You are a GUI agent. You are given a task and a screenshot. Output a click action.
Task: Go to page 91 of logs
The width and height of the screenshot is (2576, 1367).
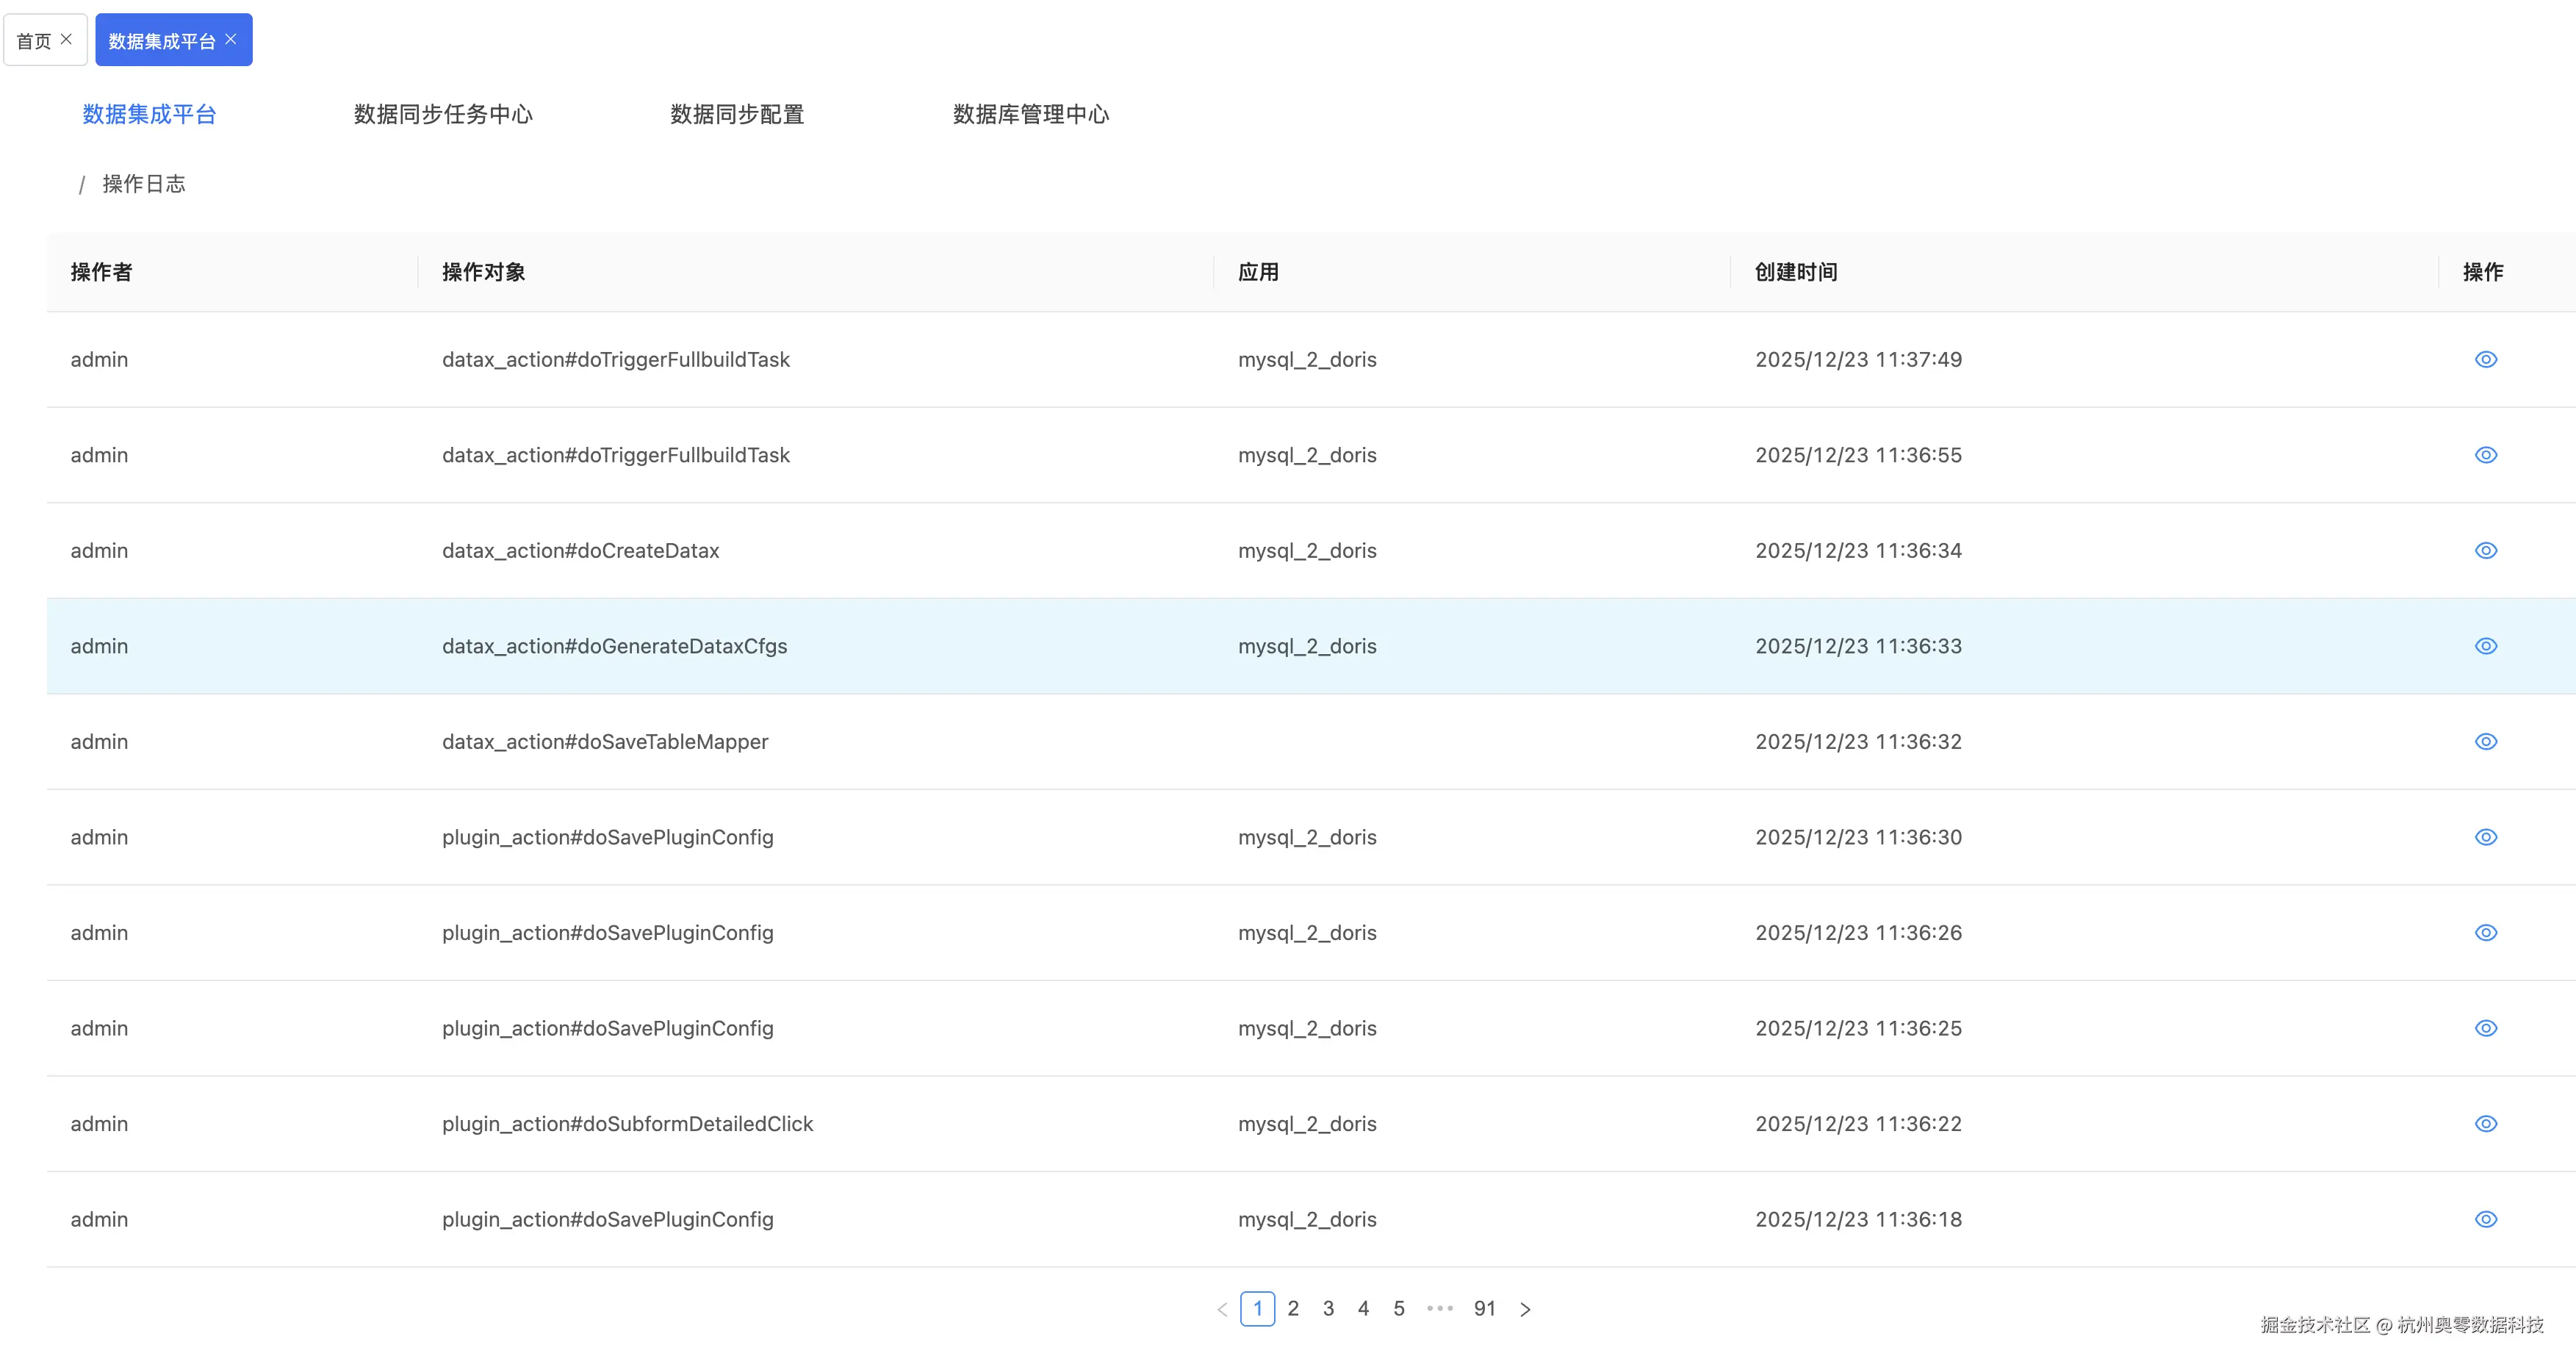[x=1484, y=1308]
